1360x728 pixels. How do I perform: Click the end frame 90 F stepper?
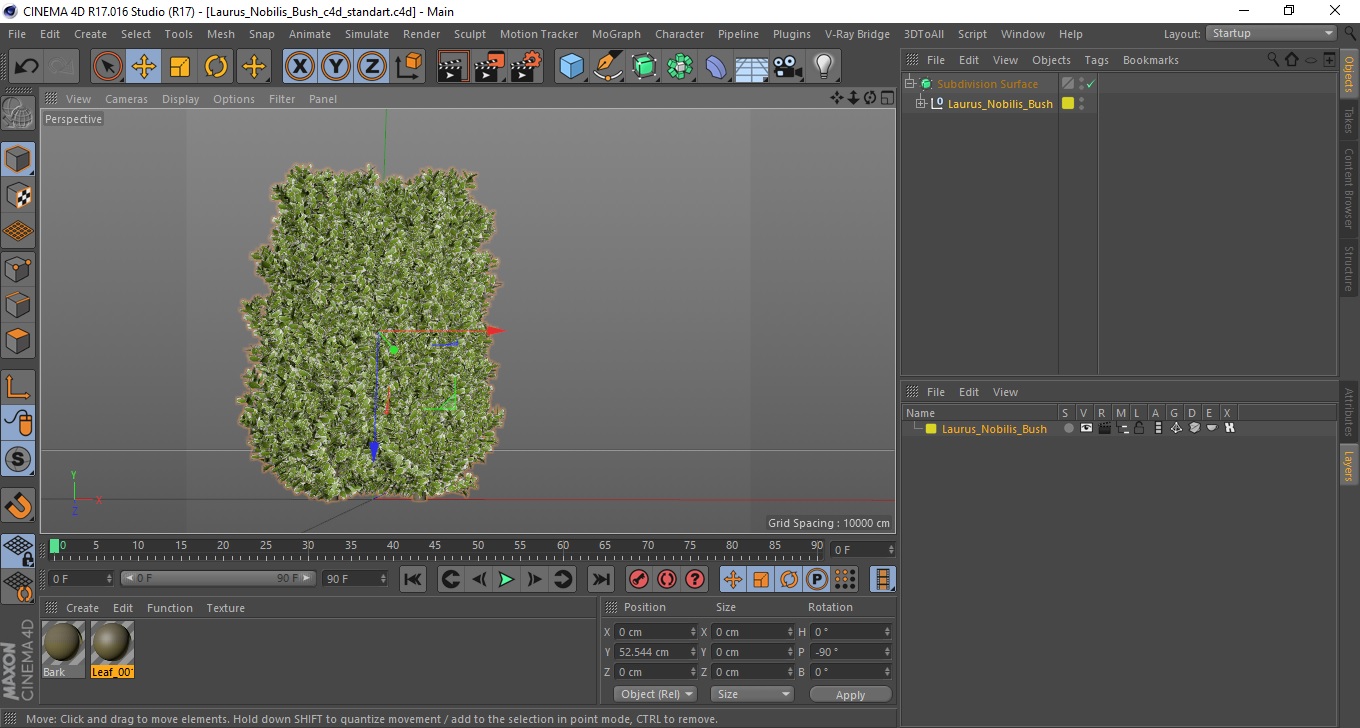click(x=383, y=579)
